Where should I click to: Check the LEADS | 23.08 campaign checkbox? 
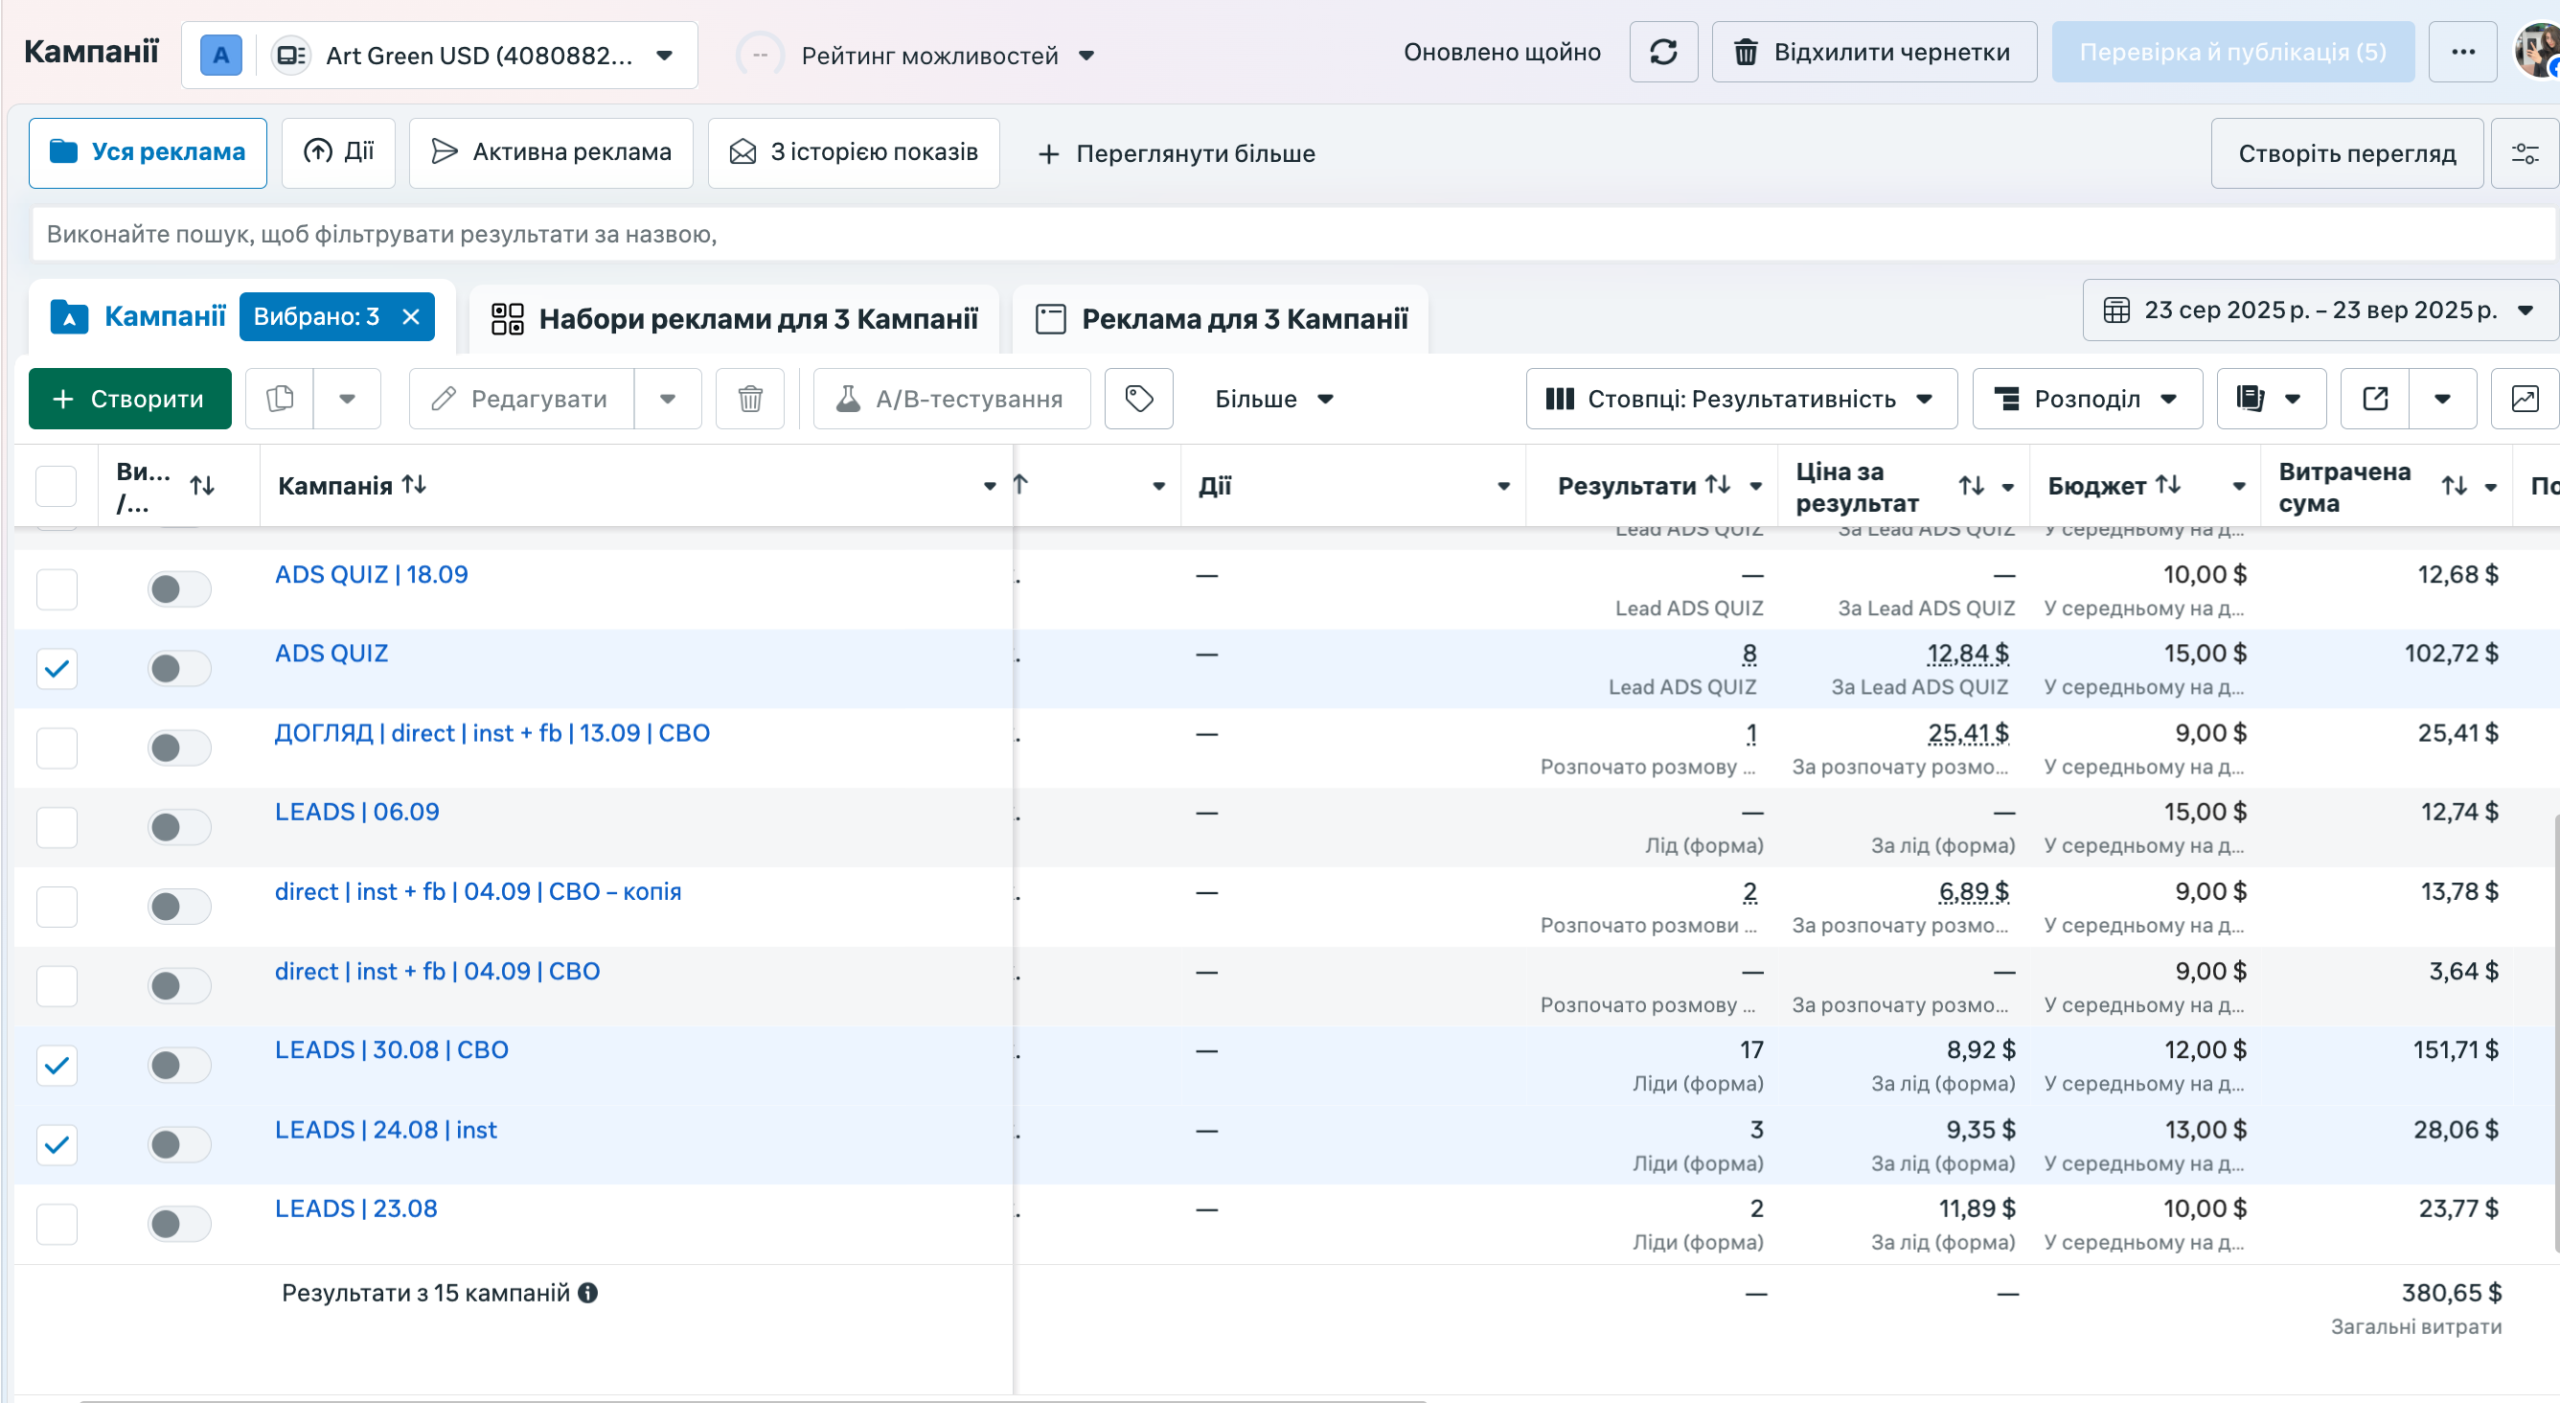57,1224
